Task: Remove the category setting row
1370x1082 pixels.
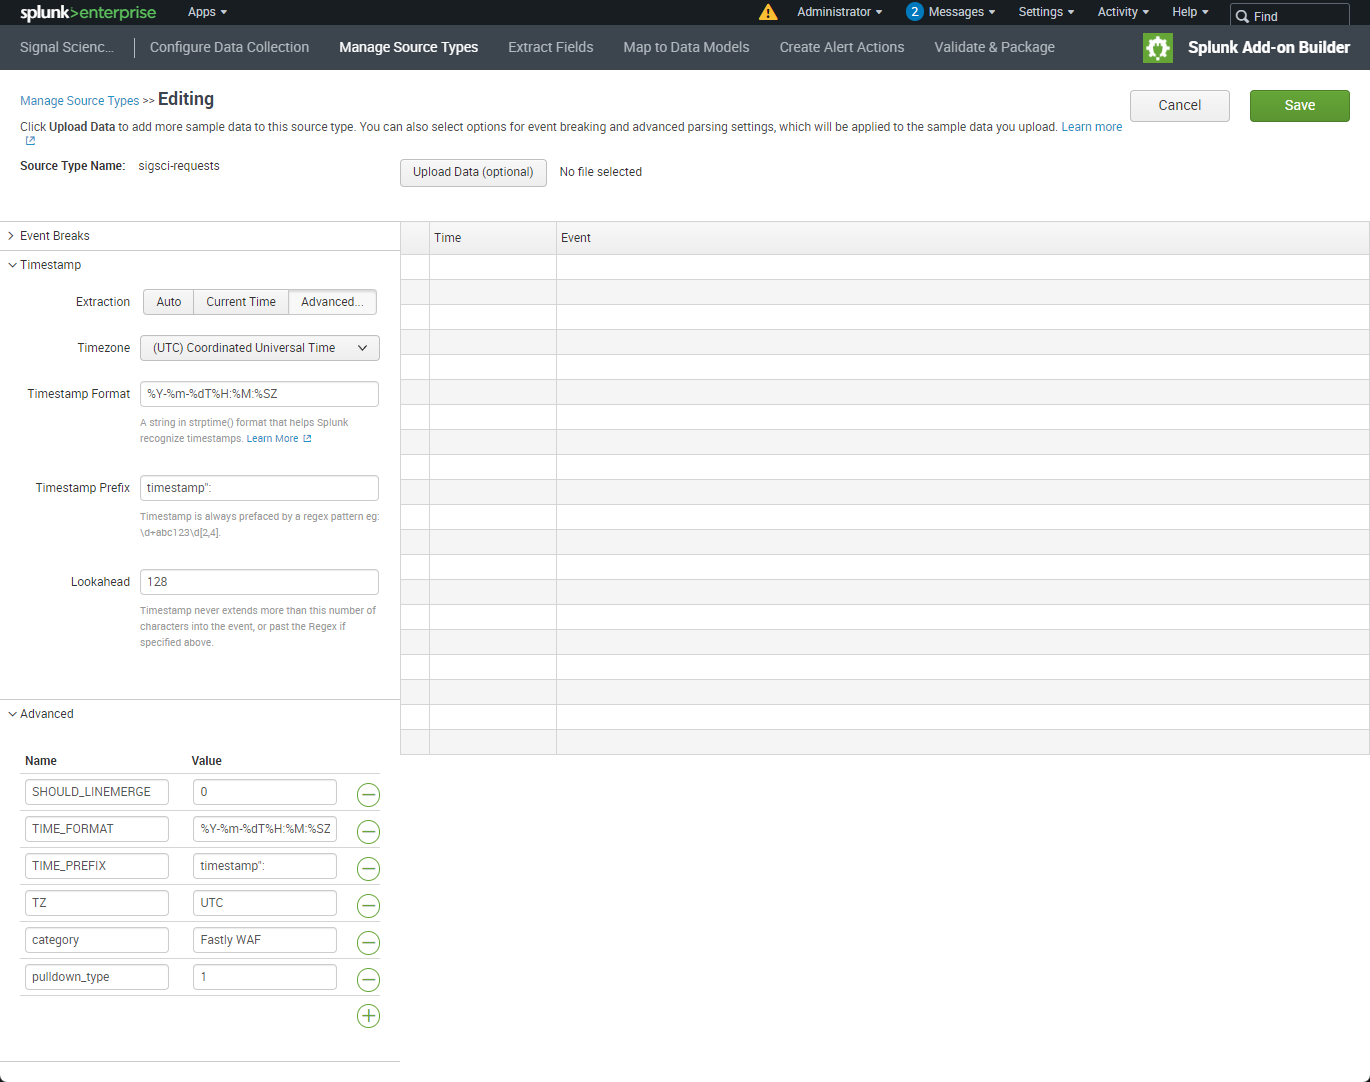Action: coord(368,943)
